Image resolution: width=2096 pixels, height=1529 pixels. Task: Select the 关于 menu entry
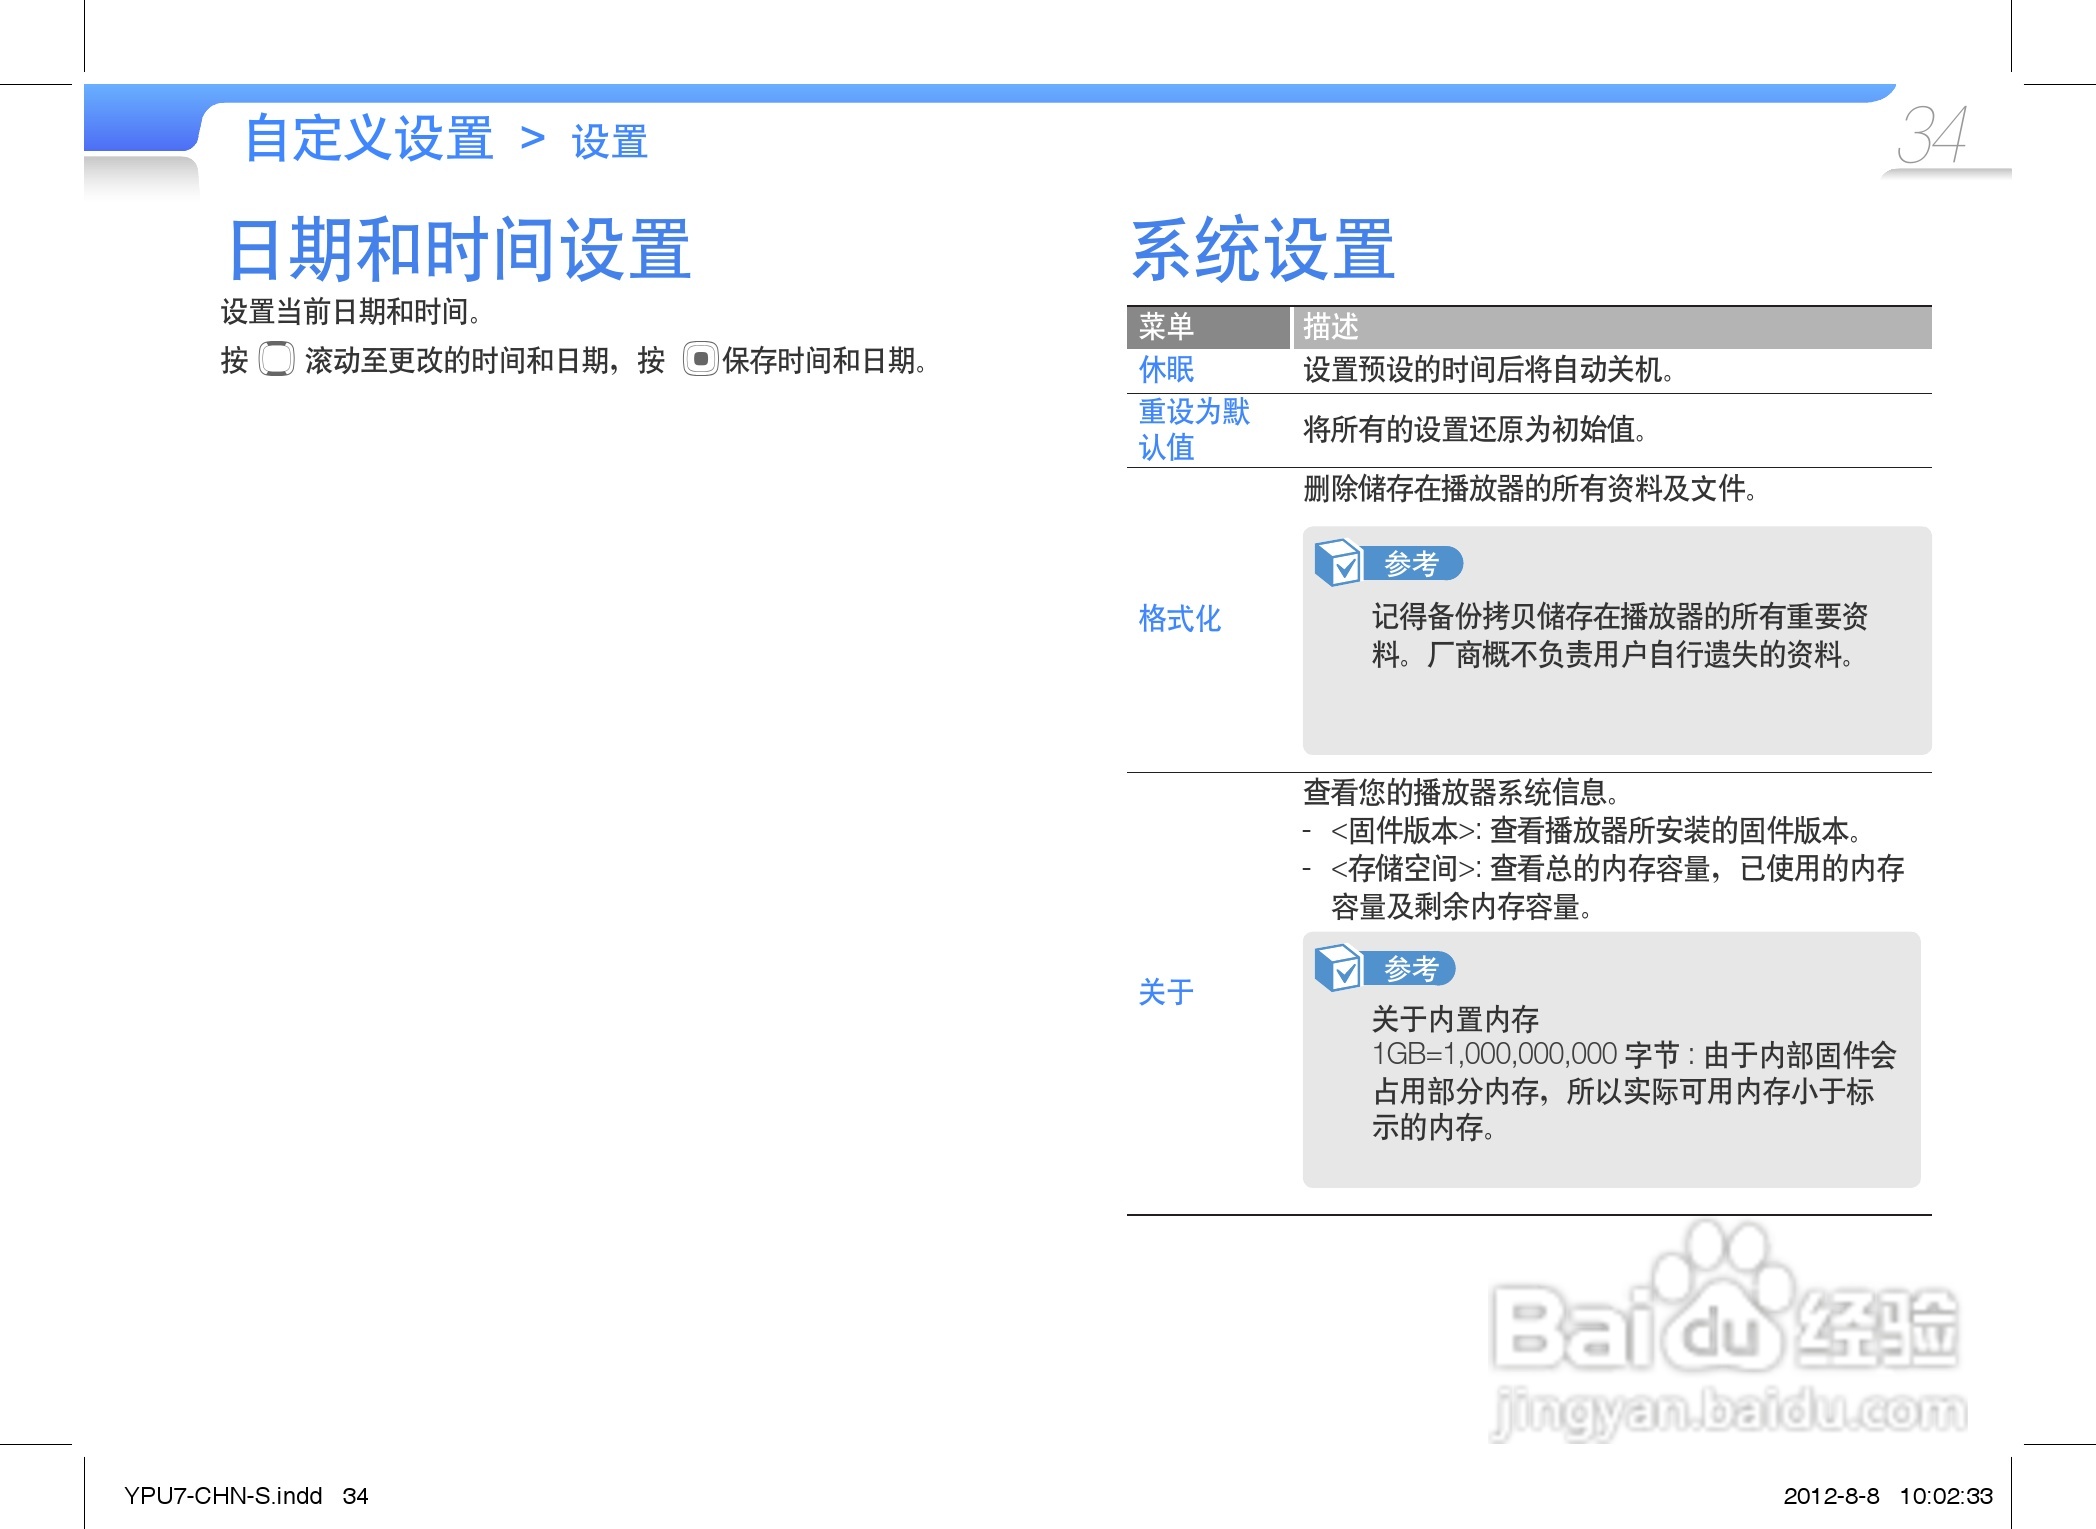click(x=1166, y=992)
